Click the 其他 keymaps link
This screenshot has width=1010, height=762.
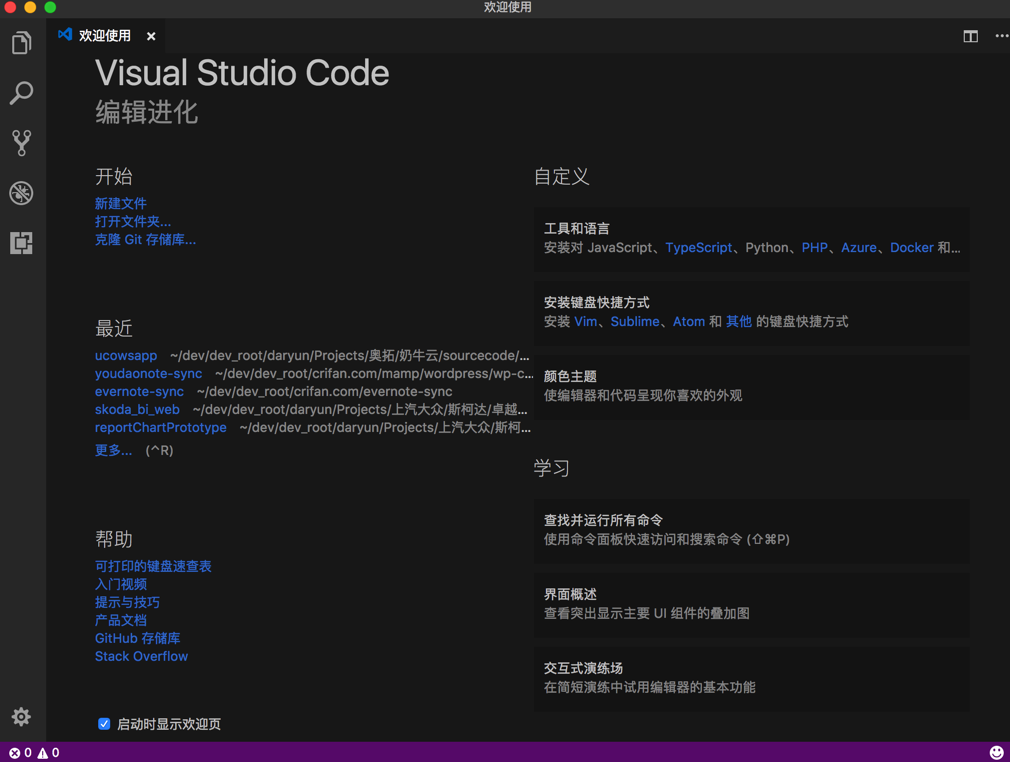click(739, 321)
